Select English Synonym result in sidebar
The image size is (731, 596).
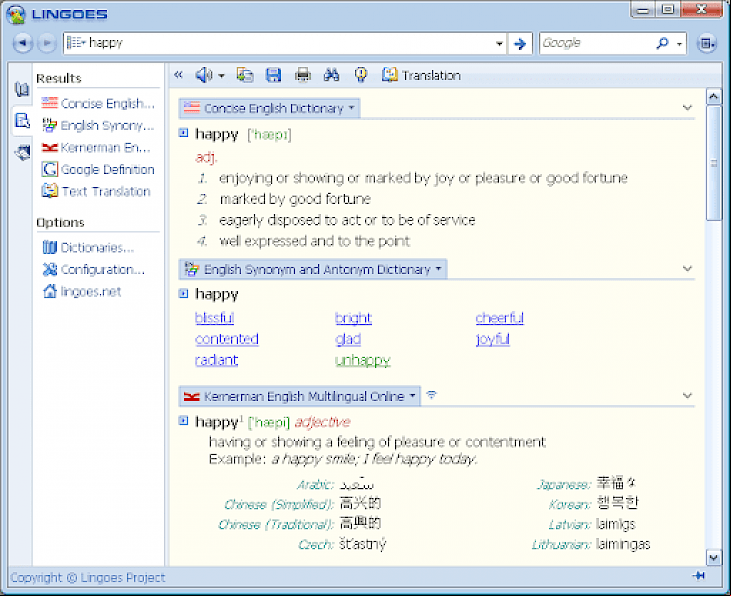coord(98,125)
